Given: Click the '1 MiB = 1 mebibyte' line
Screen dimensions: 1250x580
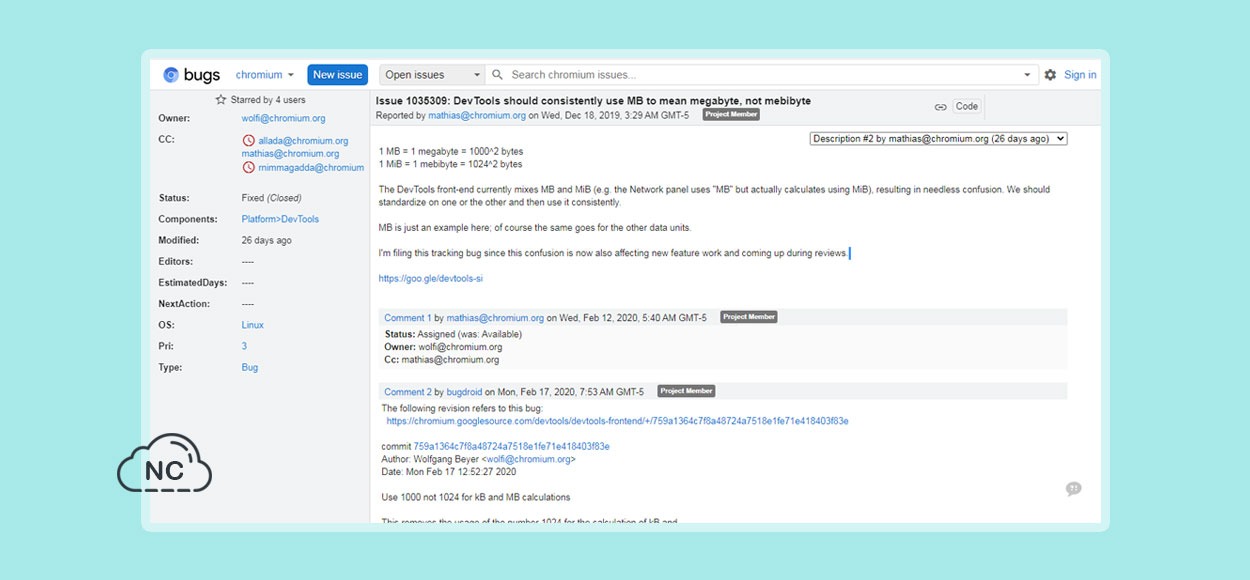Looking at the screenshot, I should coord(450,164).
